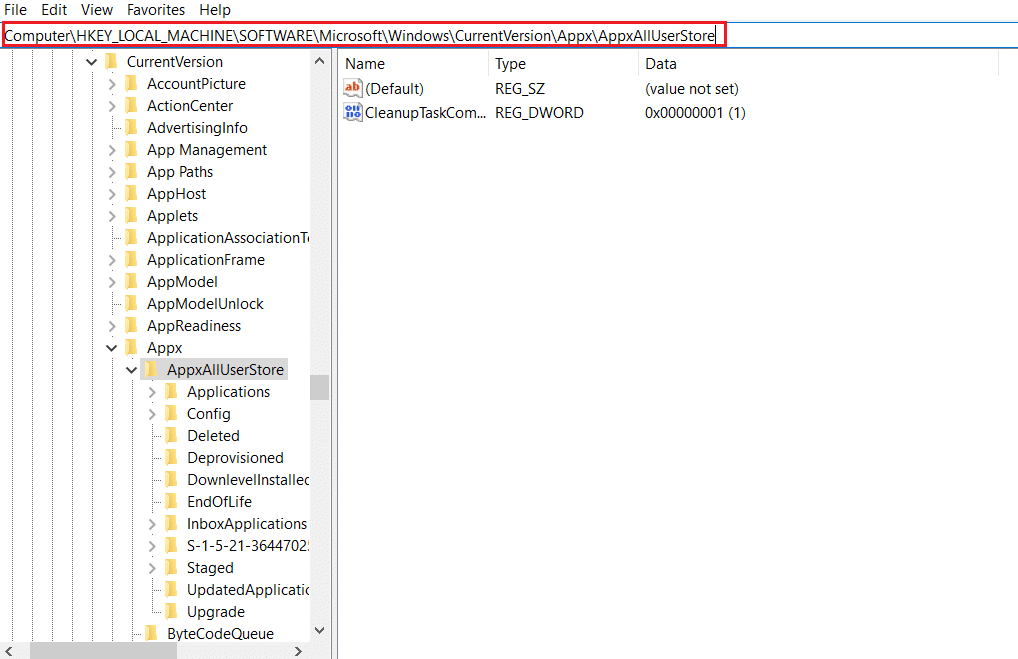
Task: Click the (Default) string value icon
Action: point(353,88)
